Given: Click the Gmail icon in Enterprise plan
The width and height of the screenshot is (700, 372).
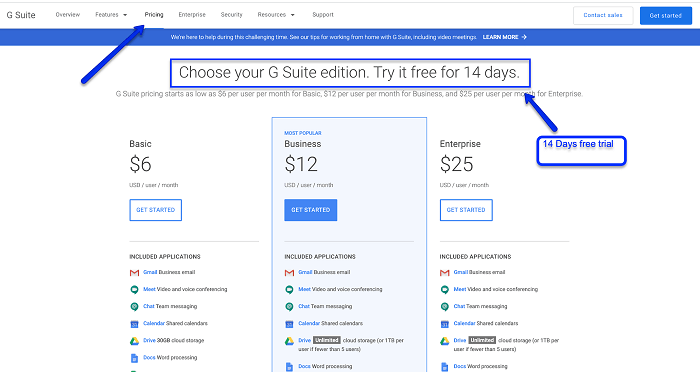Looking at the screenshot, I should click(x=445, y=272).
